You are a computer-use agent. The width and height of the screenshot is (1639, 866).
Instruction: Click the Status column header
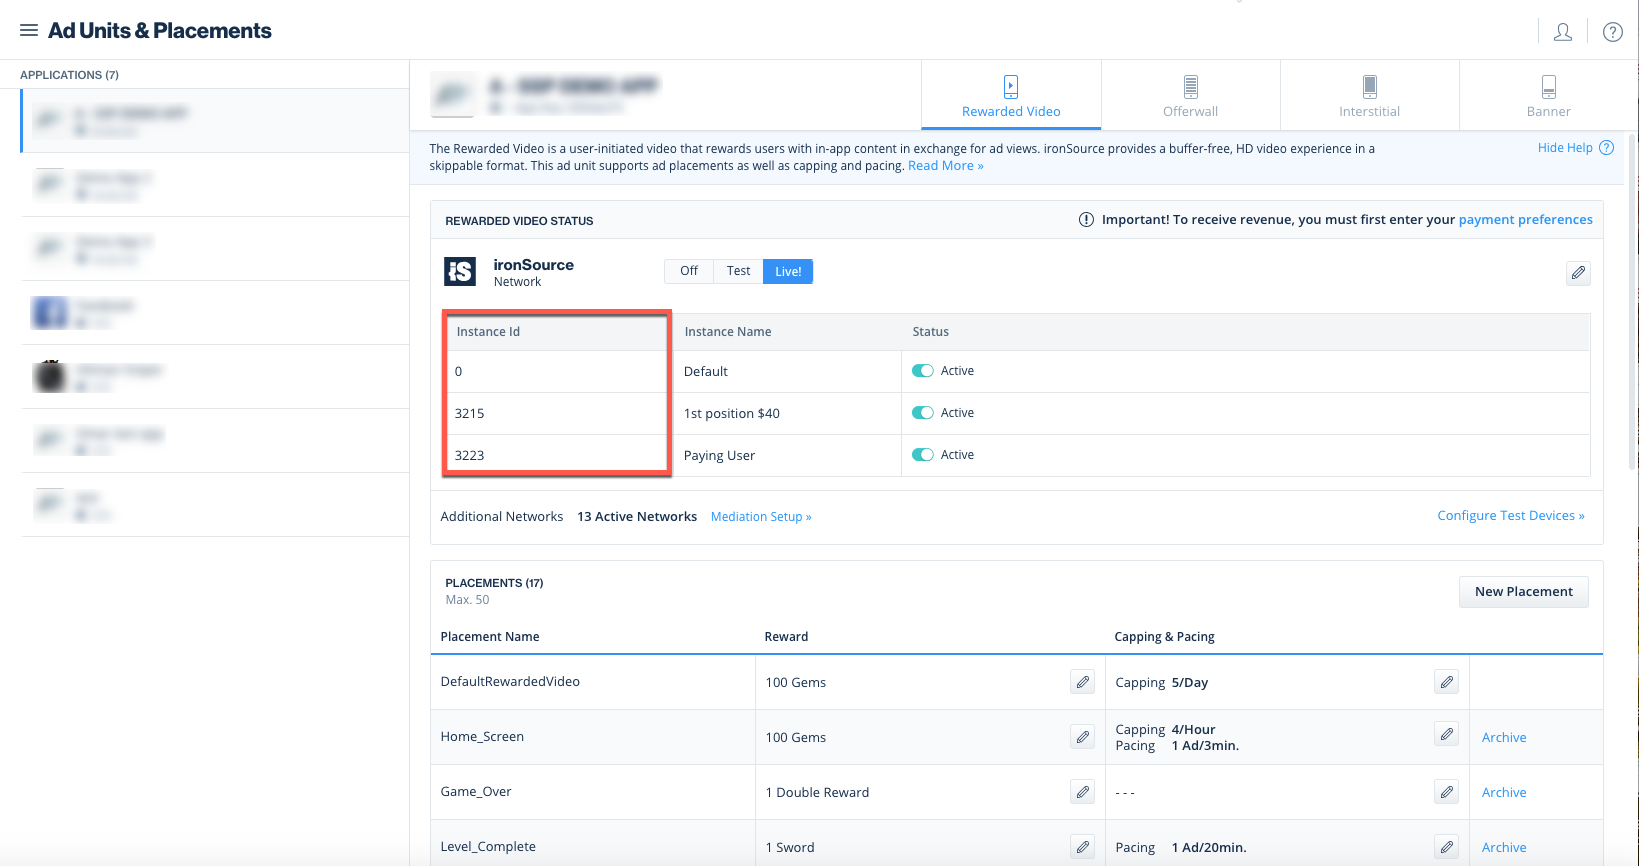pos(931,332)
